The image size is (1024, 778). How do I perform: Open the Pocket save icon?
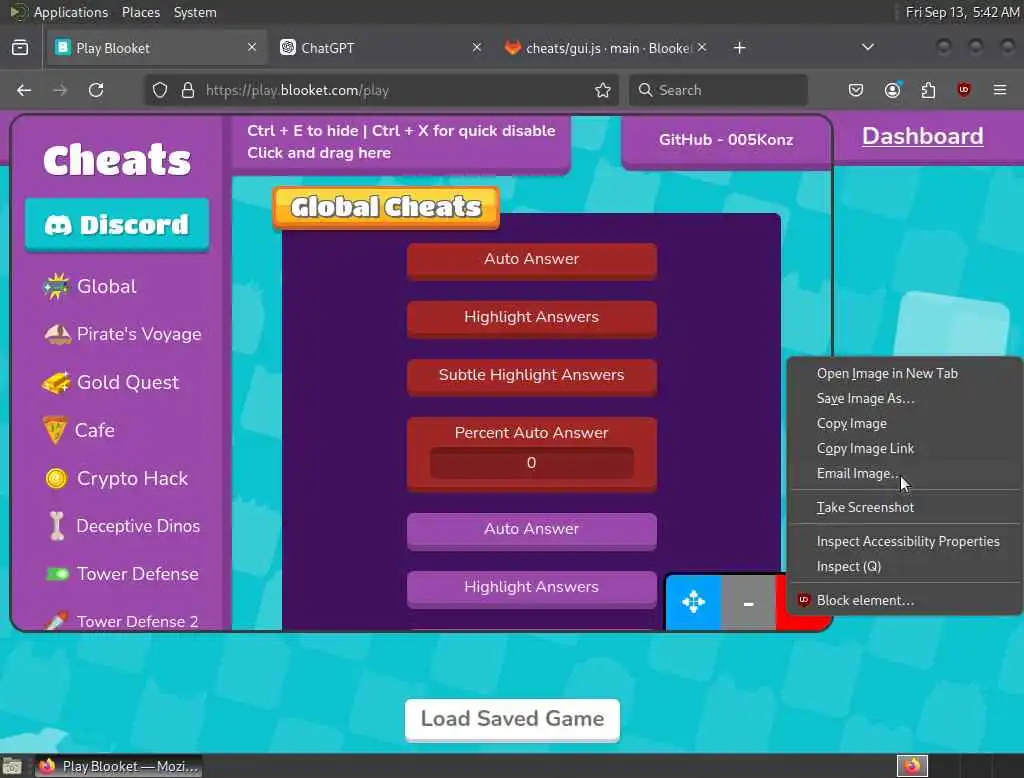[x=856, y=90]
